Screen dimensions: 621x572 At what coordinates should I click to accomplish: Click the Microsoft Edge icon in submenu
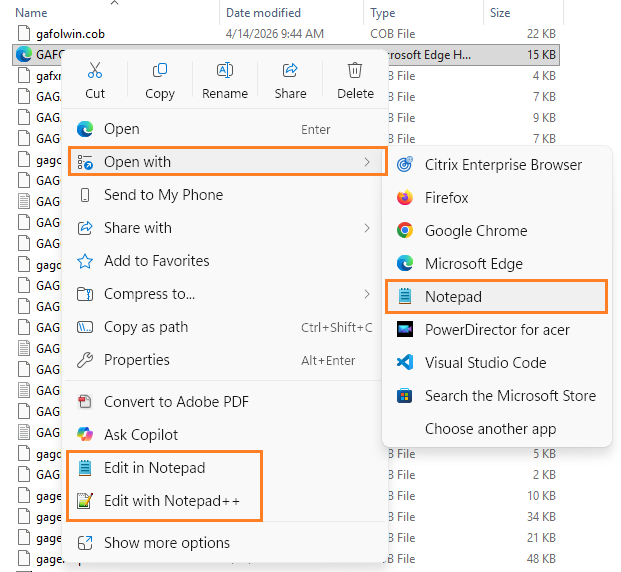[405, 263]
